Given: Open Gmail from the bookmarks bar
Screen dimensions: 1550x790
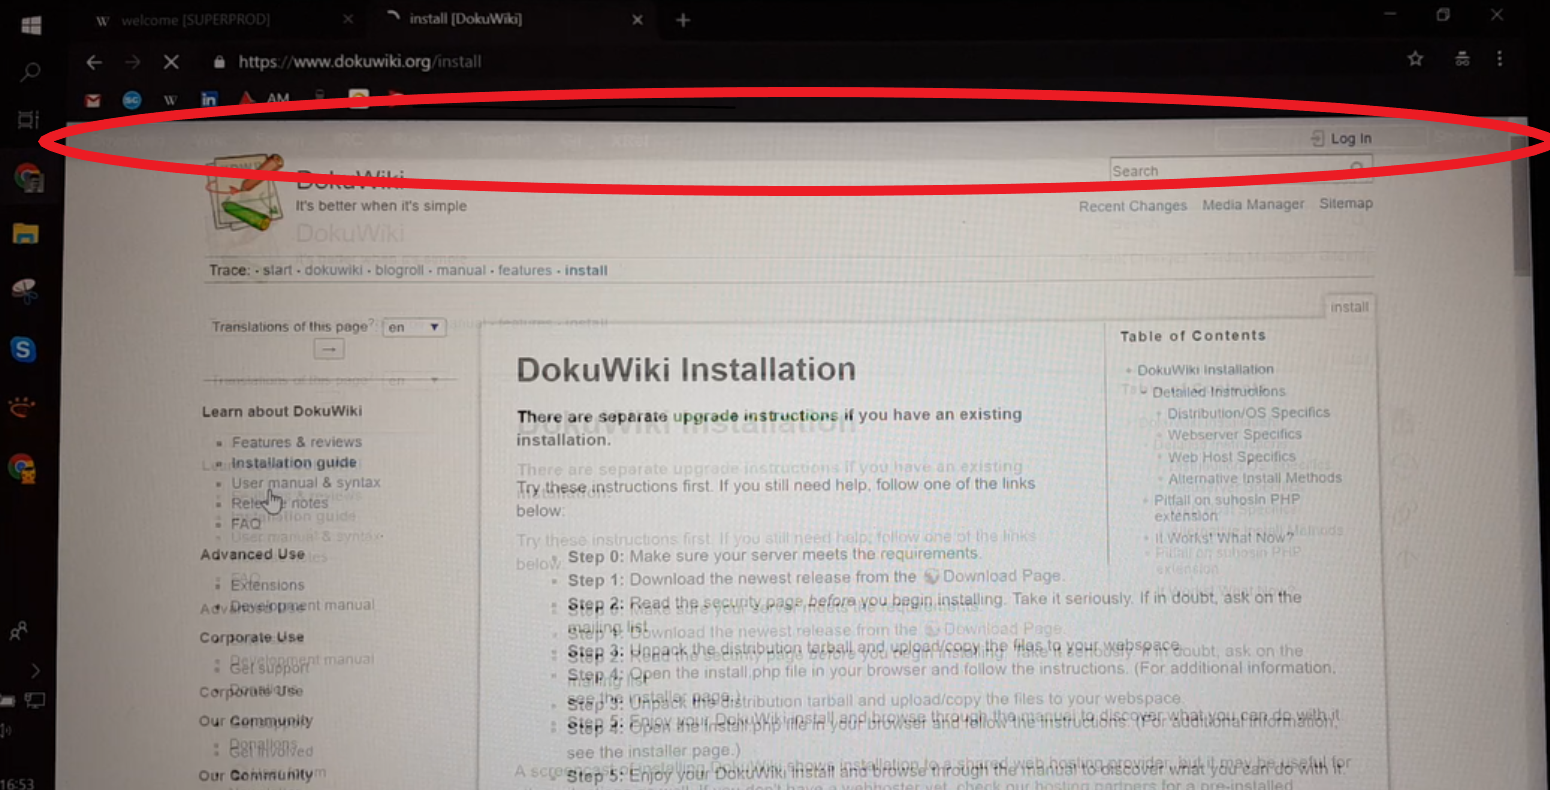Looking at the screenshot, I should (x=91, y=100).
